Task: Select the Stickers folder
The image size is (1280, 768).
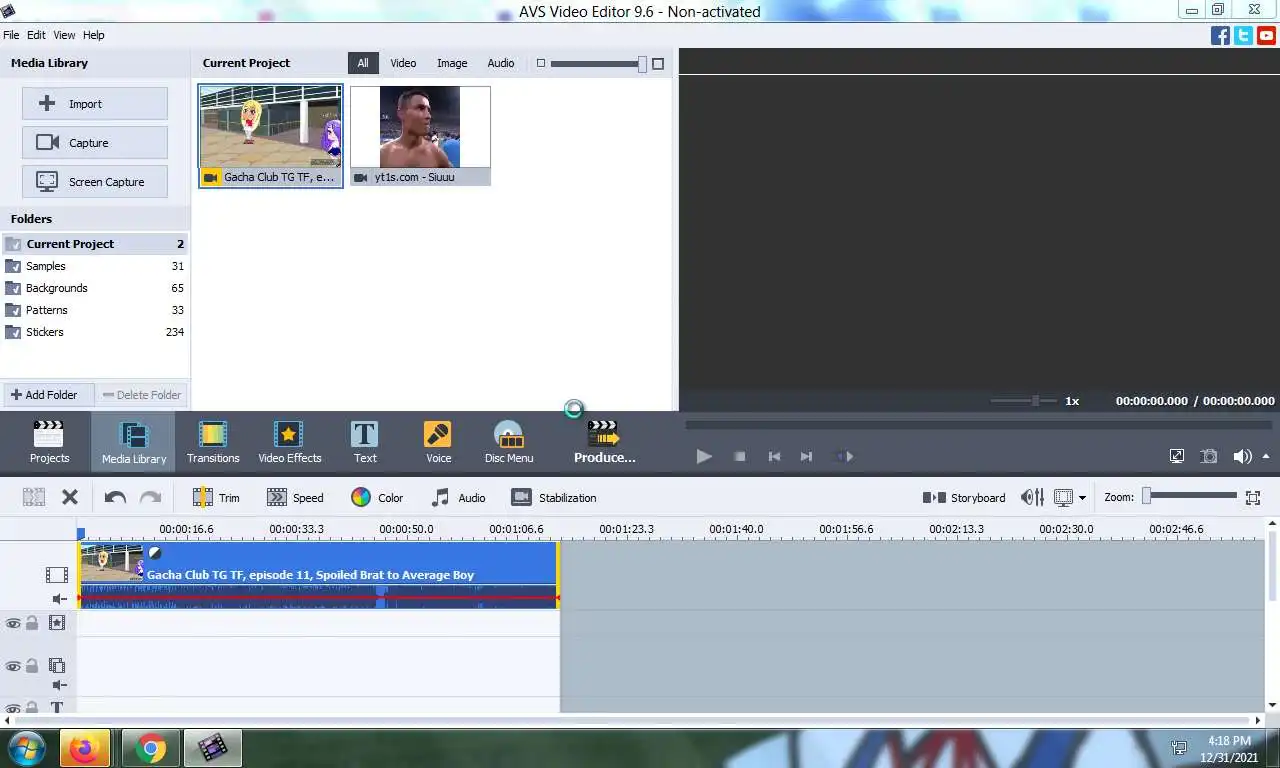Action: pos(95,332)
